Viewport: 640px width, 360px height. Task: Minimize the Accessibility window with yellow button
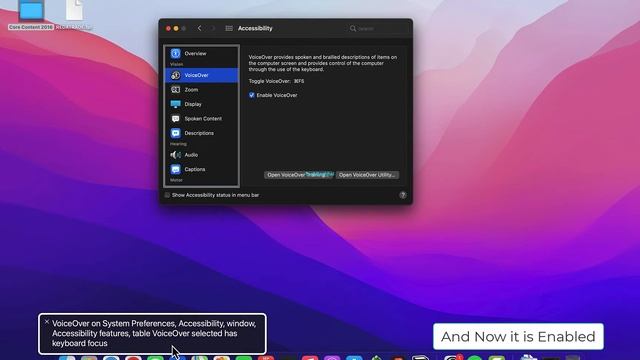click(x=176, y=29)
